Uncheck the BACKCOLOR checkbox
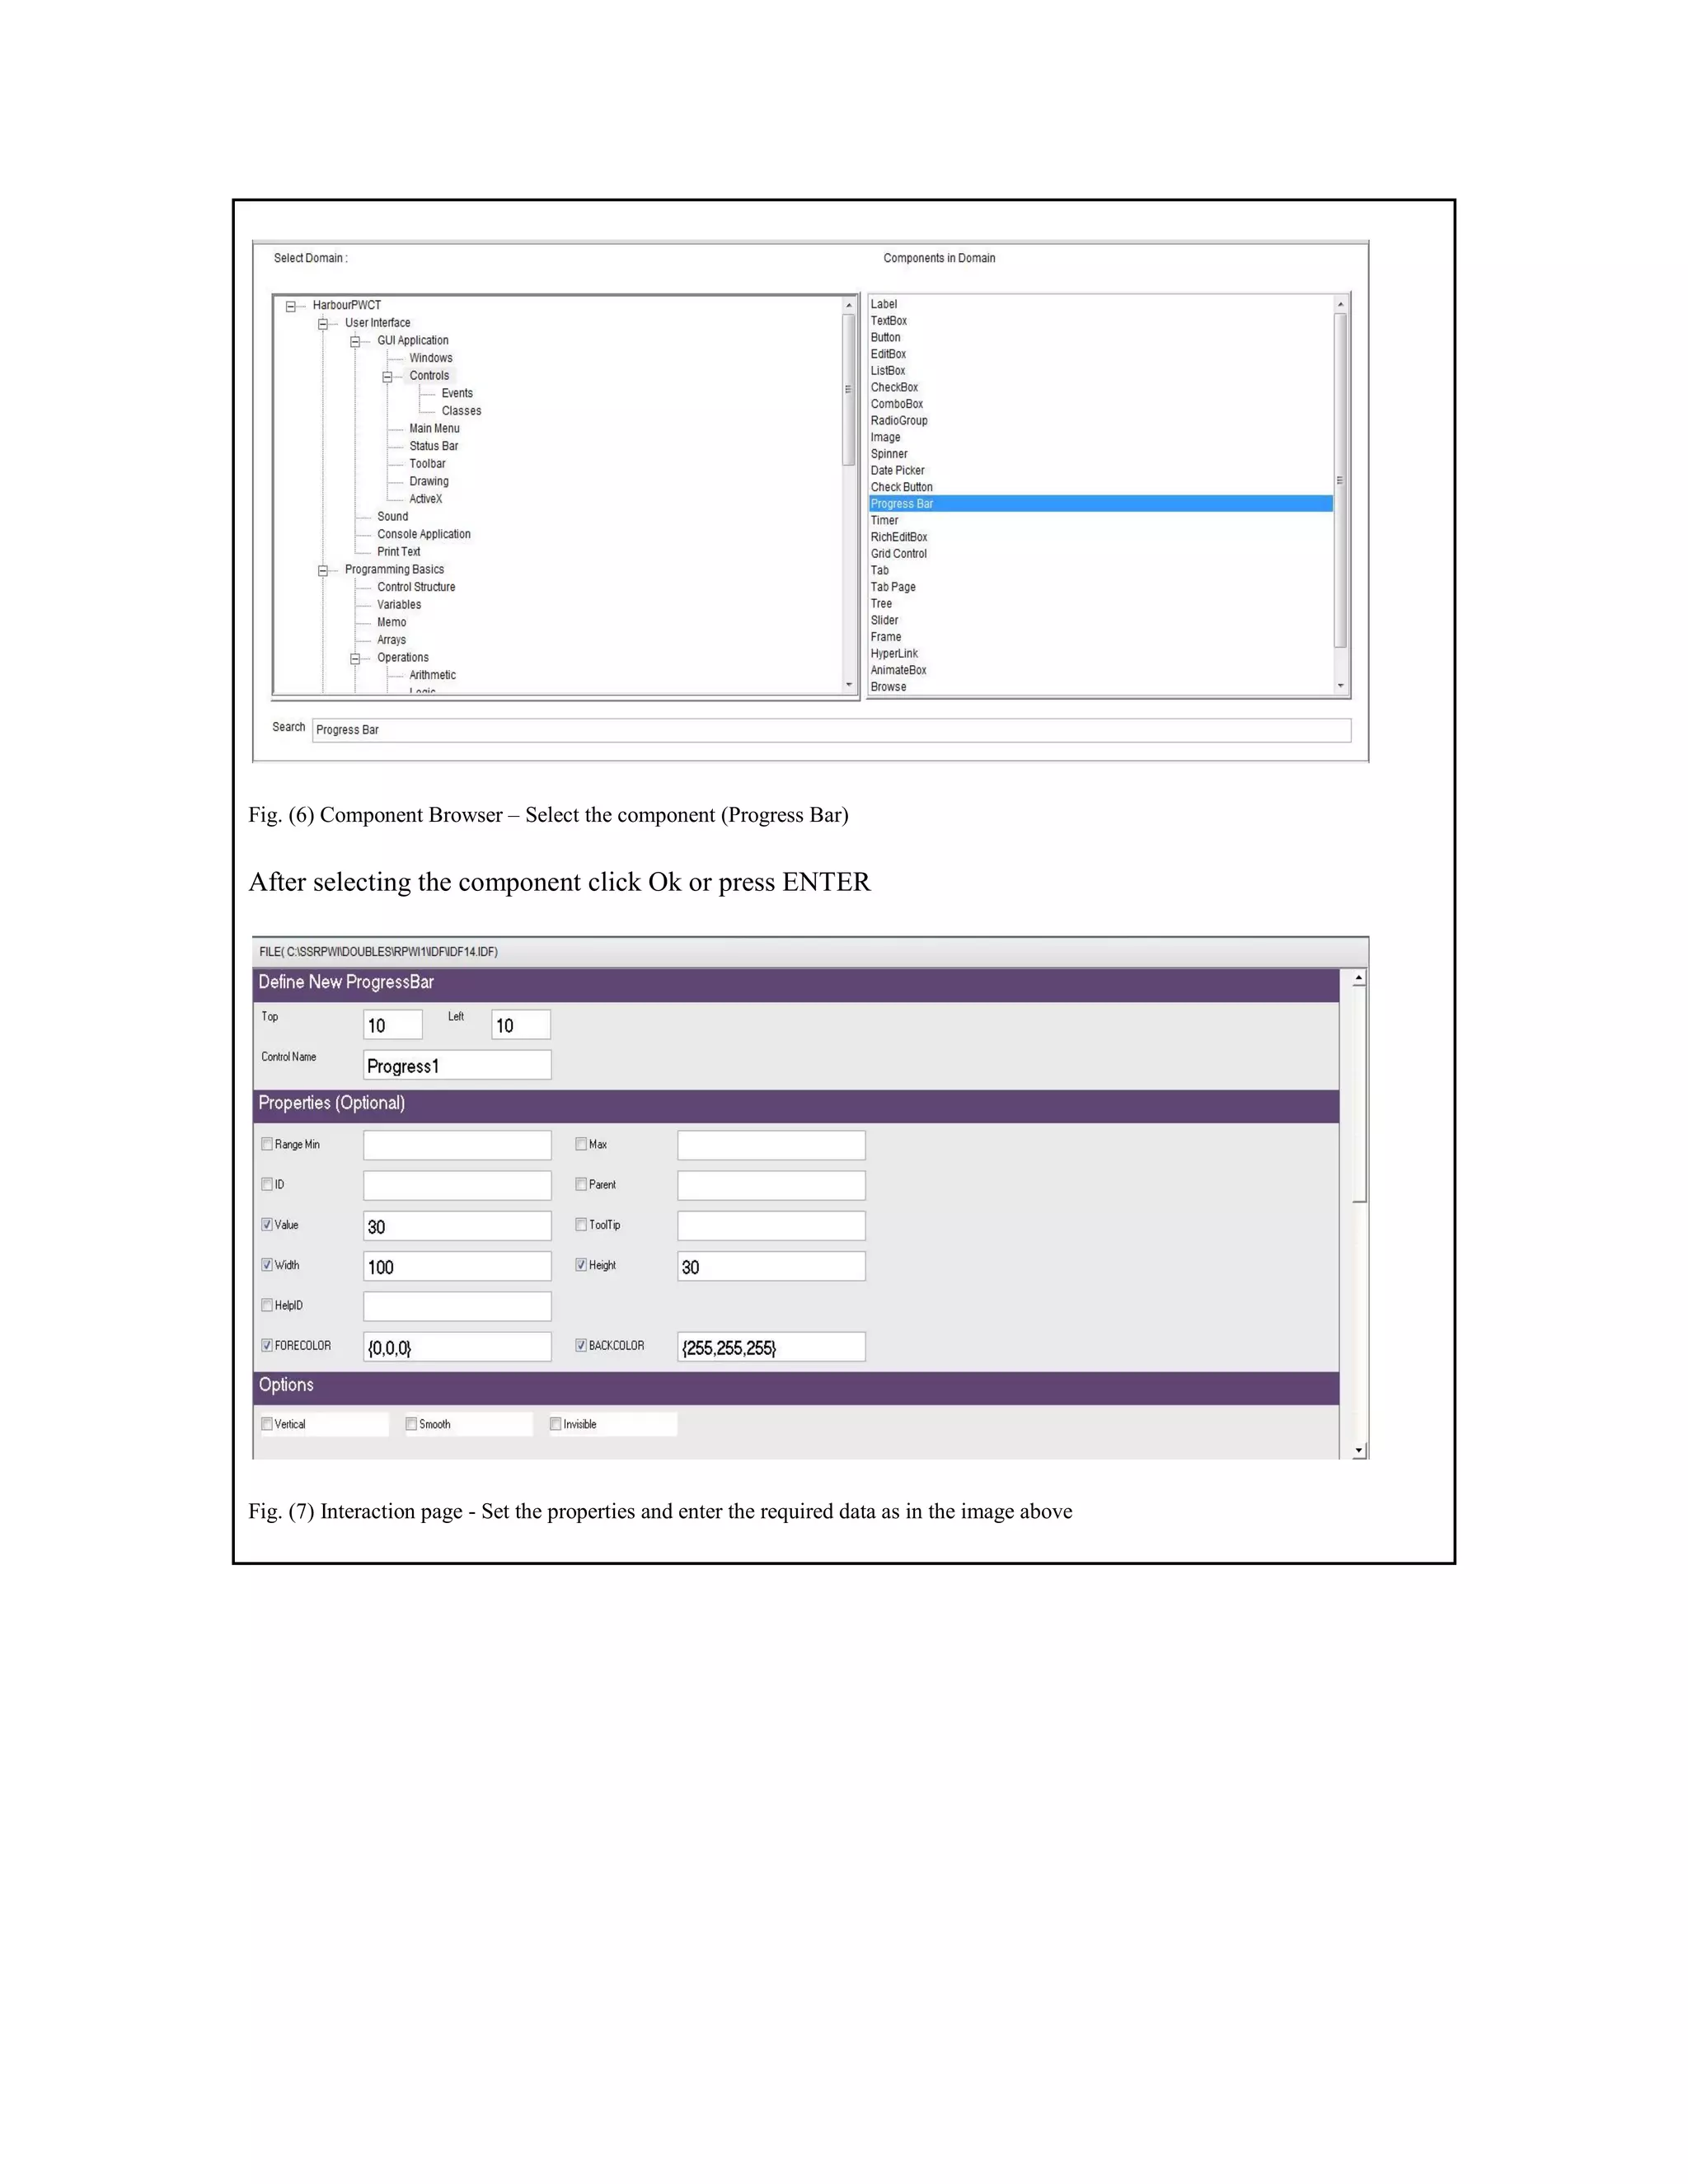The width and height of the screenshot is (1688, 2184). click(581, 1345)
